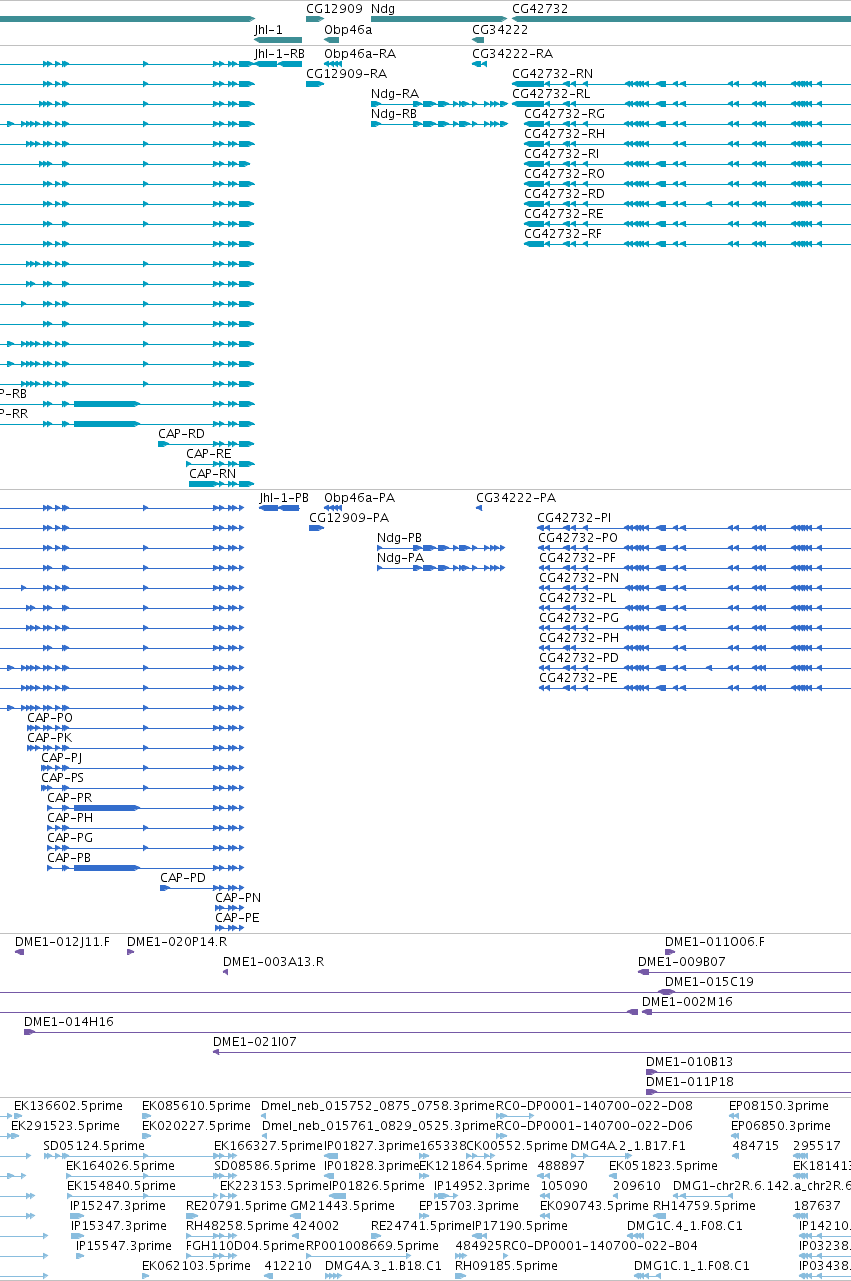Select transcript label CG42732-RE

pyautogui.click(x=564, y=213)
